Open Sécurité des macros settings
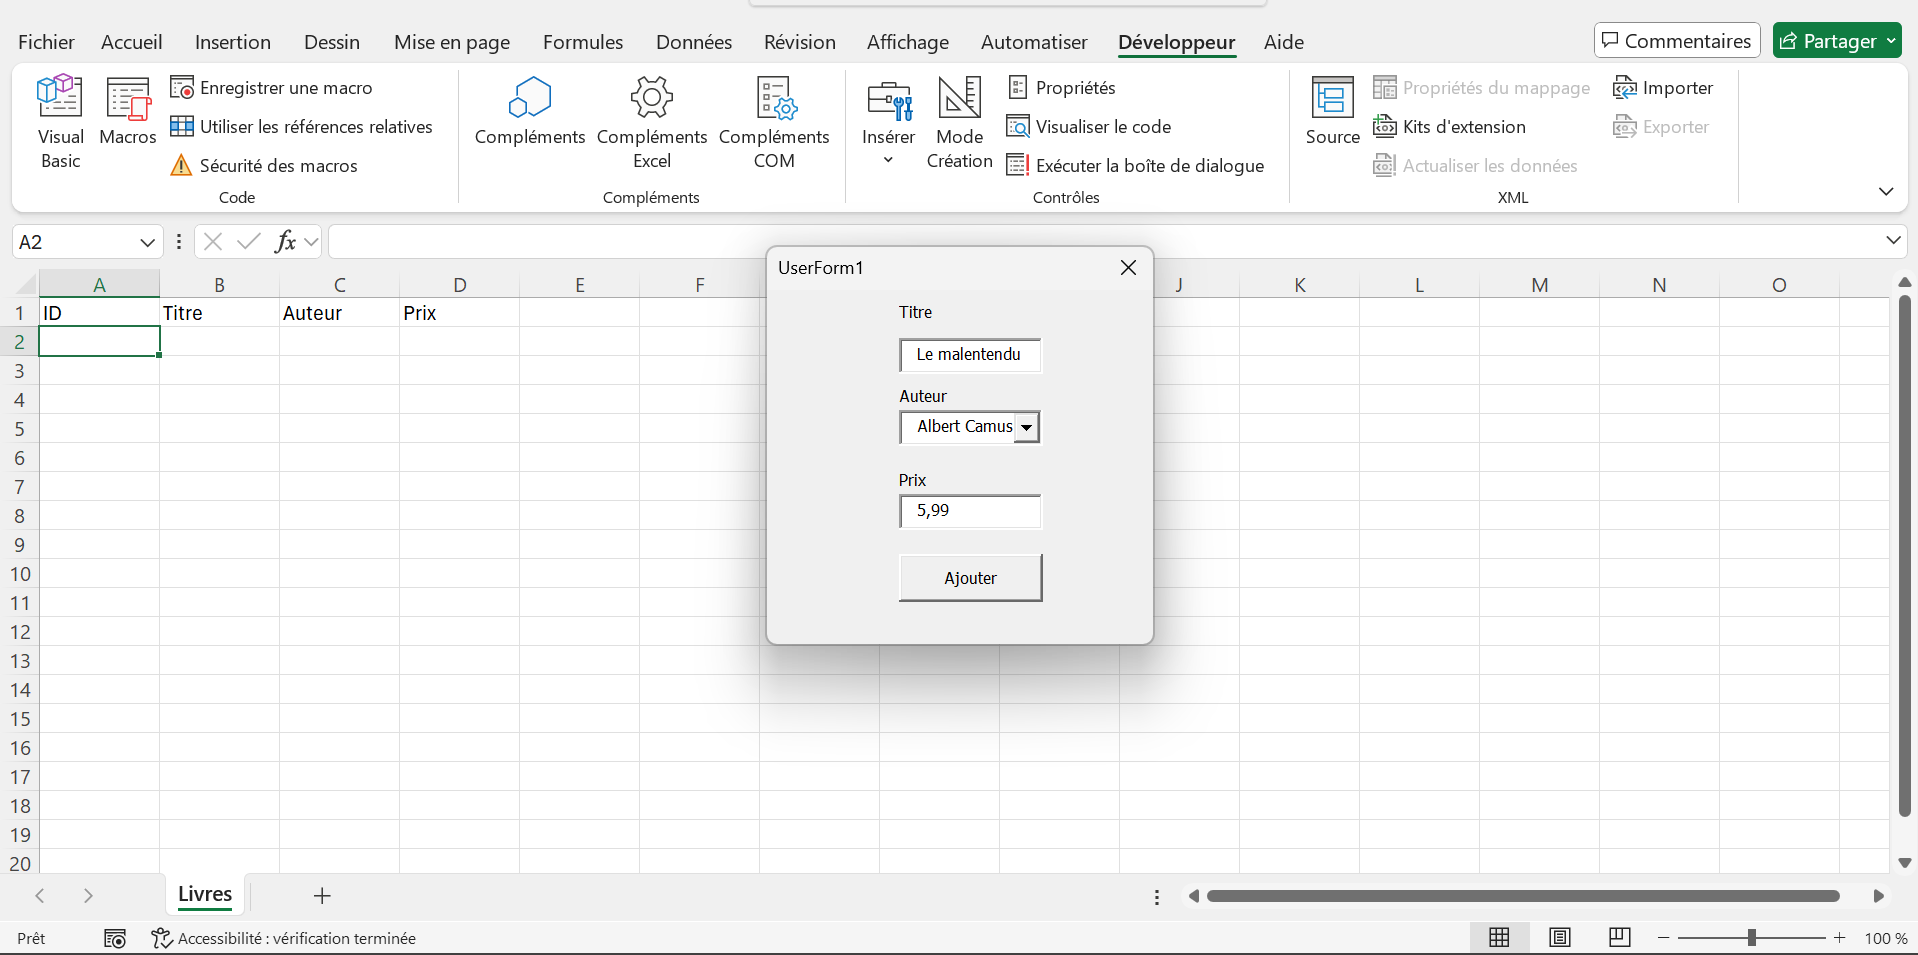 coord(264,166)
